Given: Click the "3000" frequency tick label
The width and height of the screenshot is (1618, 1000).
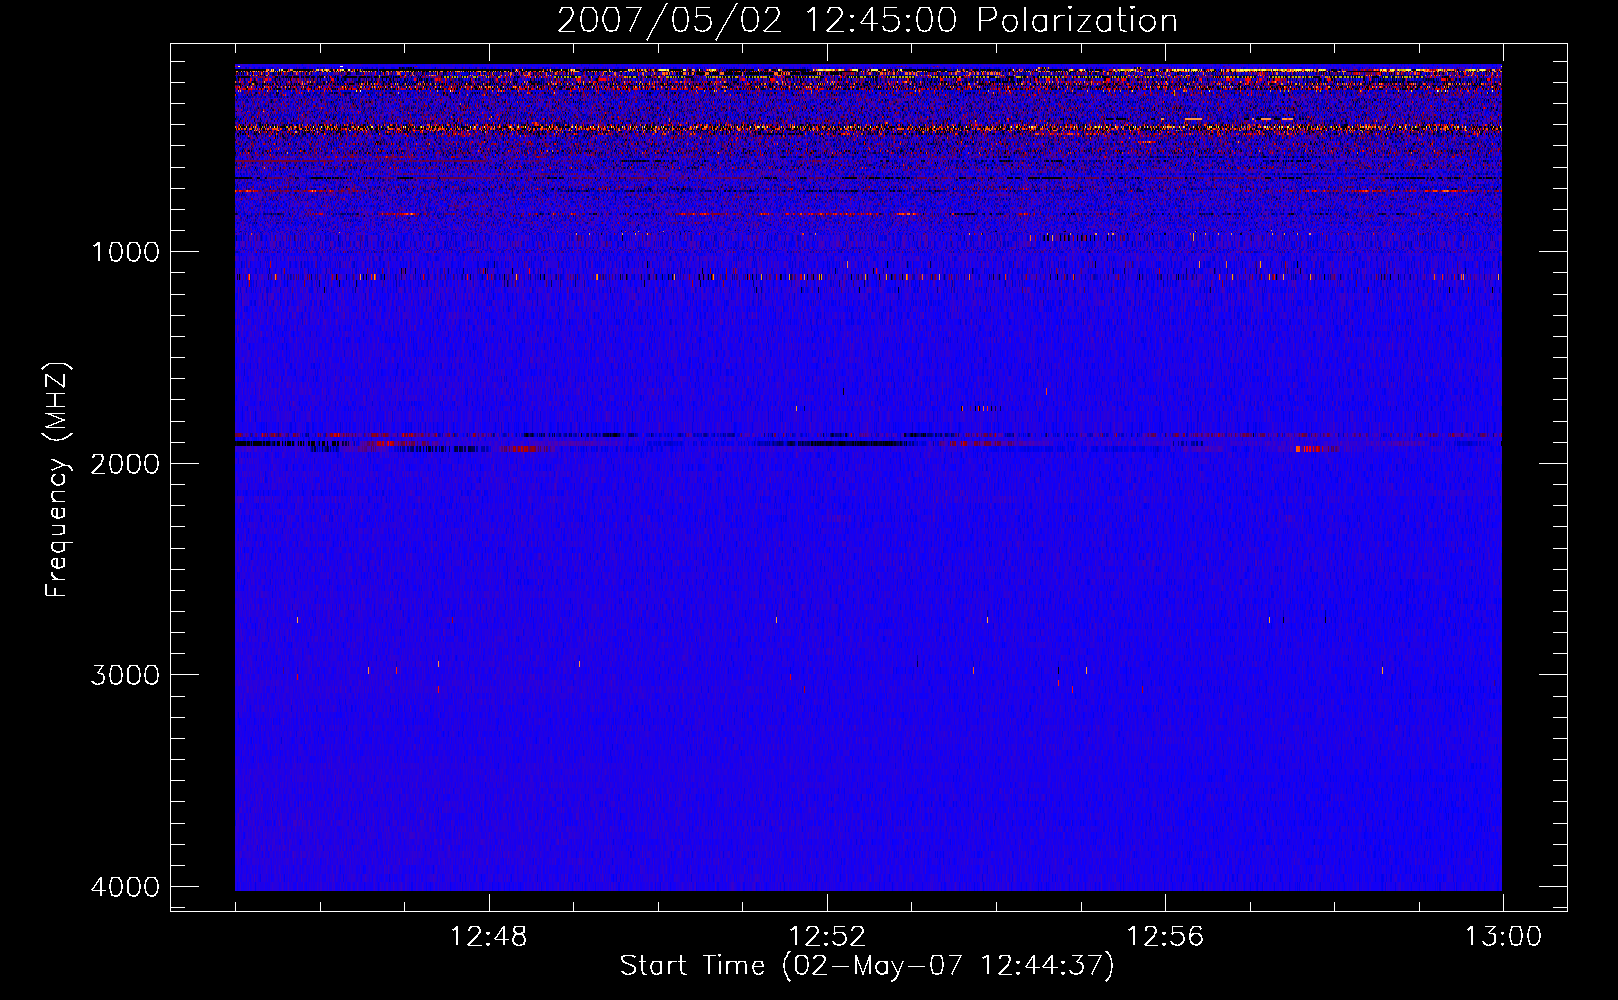Looking at the screenshot, I should [125, 675].
